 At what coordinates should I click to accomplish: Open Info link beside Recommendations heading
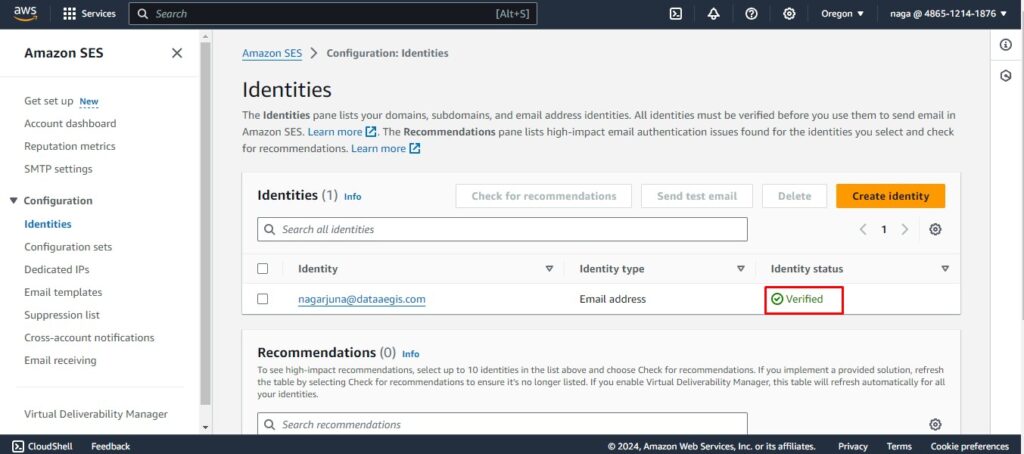411,354
